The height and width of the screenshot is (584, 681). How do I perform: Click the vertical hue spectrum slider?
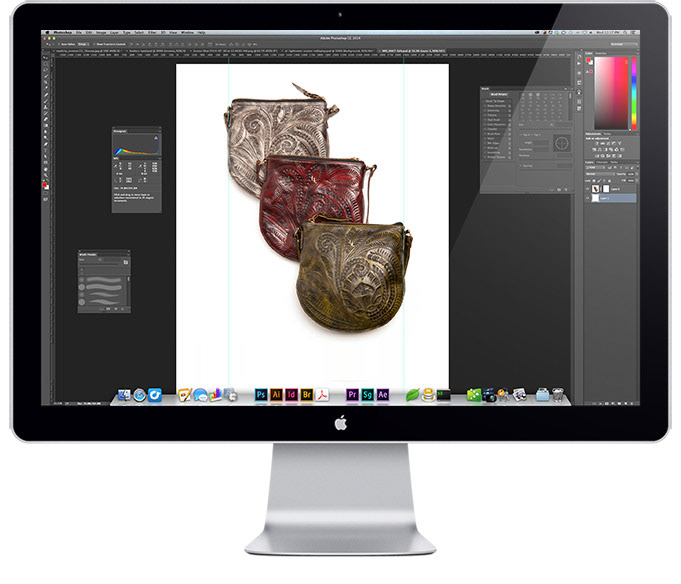[634, 93]
